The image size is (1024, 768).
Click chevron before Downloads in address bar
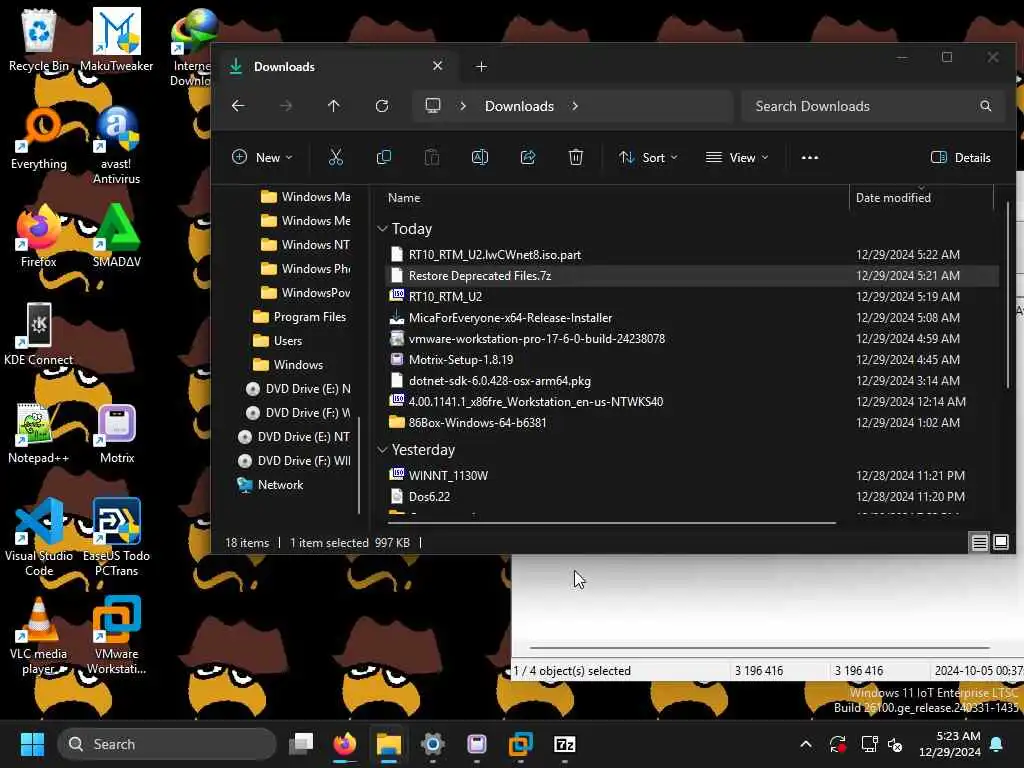(462, 106)
